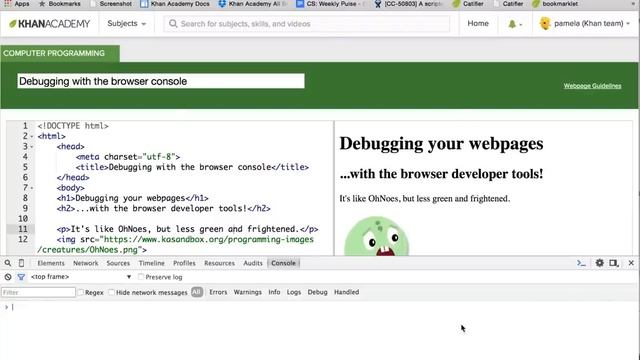Switch to the Sources tab
Screen dimensions: 640x360
(x=118, y=263)
